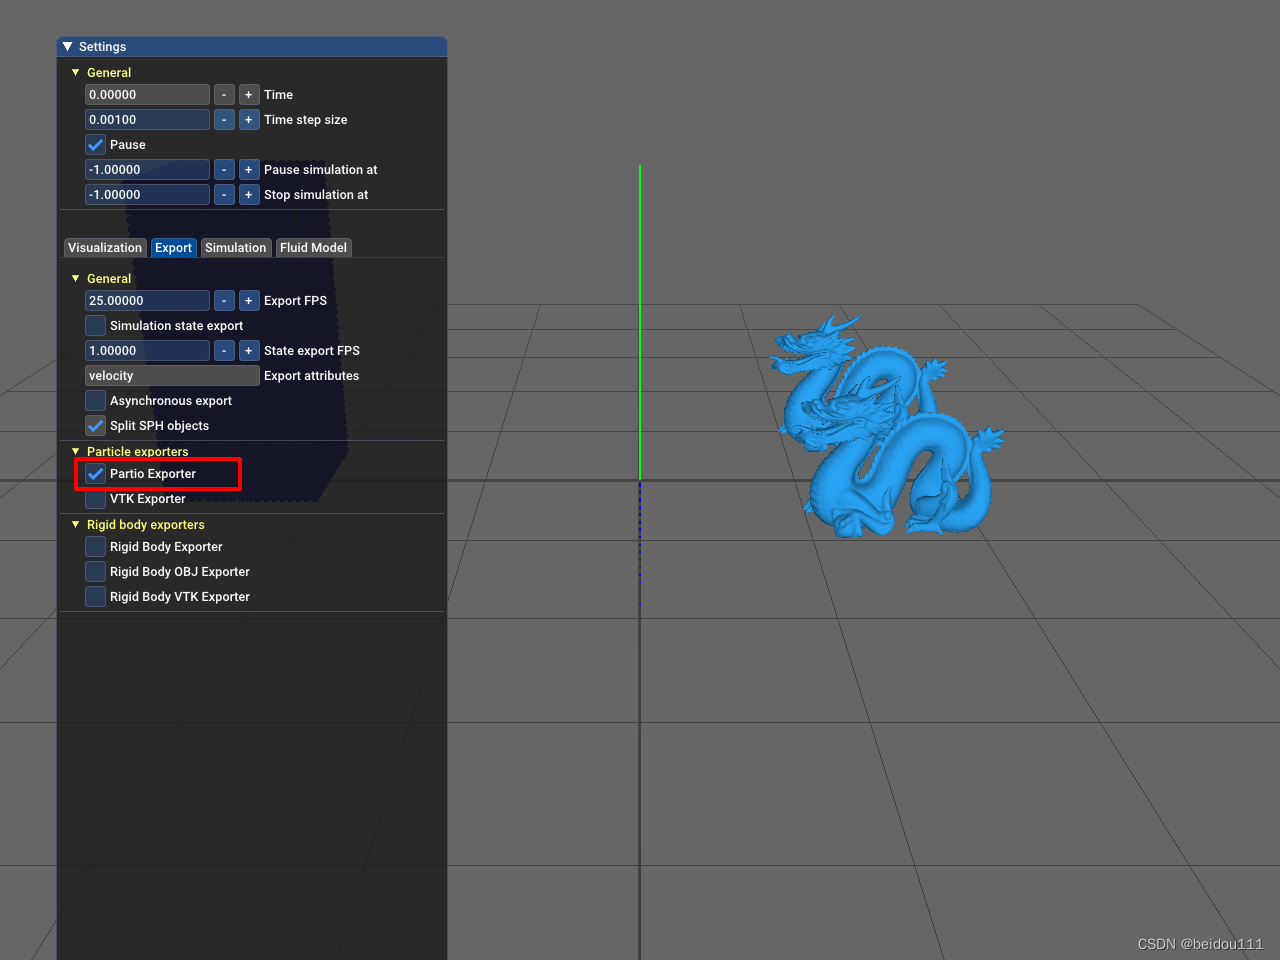Click the Export FPS field
This screenshot has width=1280, height=960.
click(x=147, y=301)
